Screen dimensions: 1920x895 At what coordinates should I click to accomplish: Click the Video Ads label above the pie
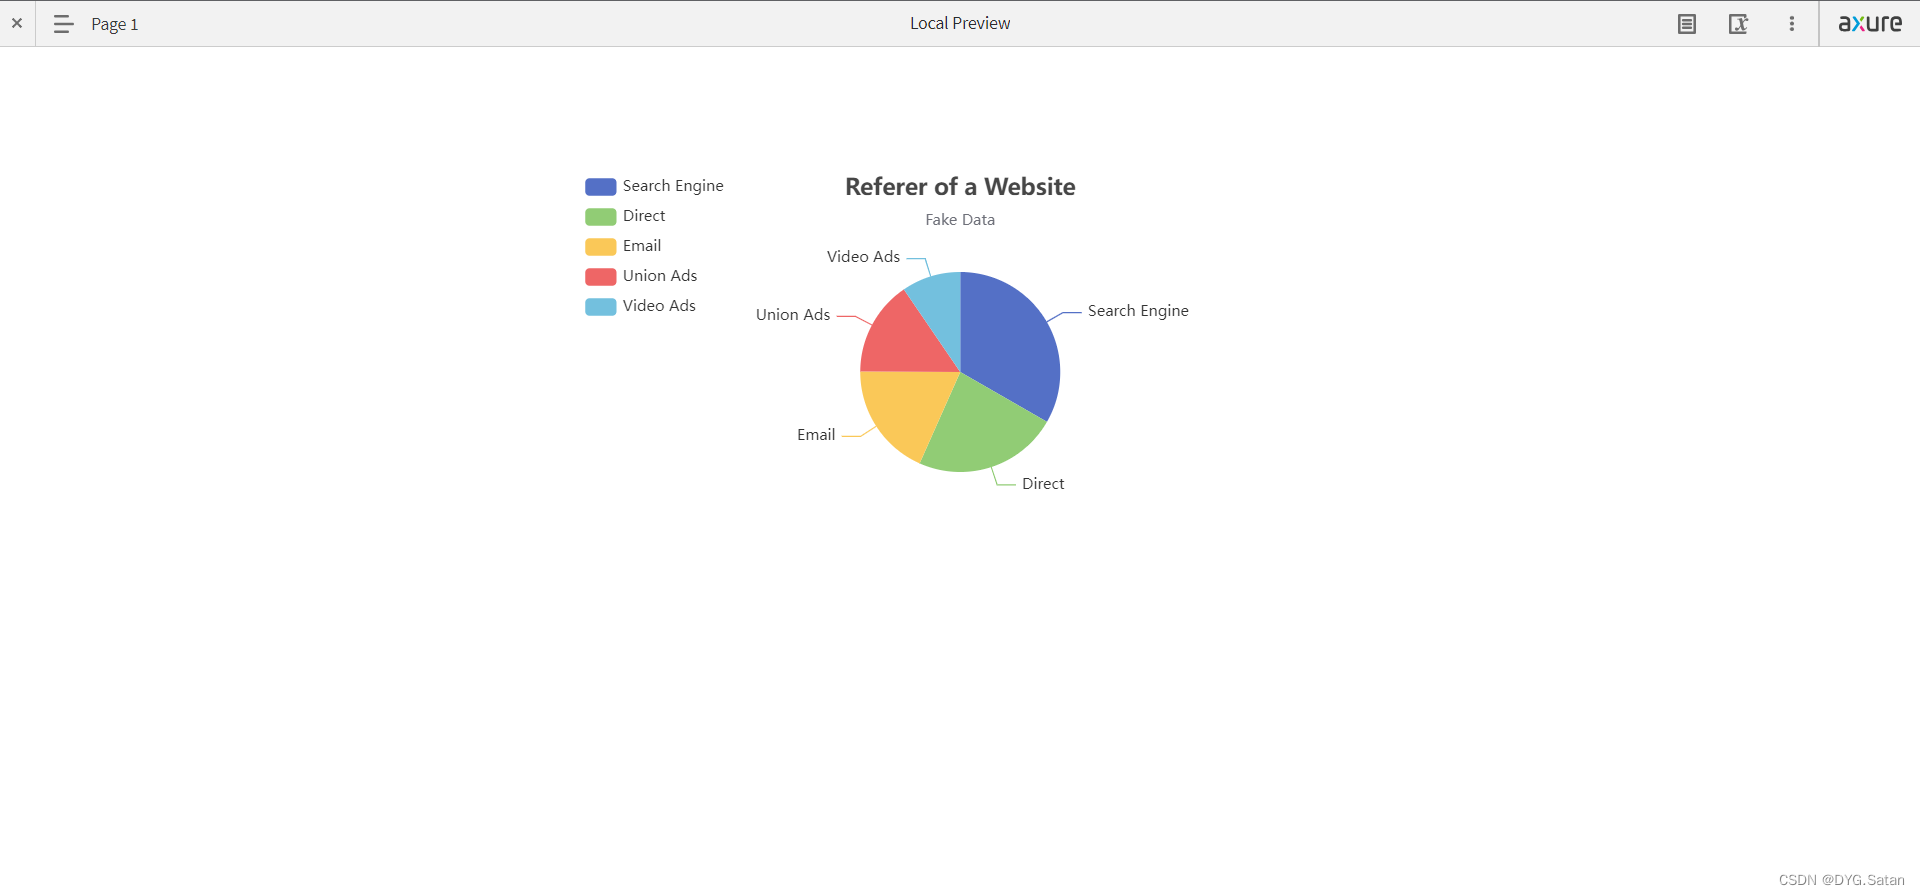pyautogui.click(x=863, y=257)
